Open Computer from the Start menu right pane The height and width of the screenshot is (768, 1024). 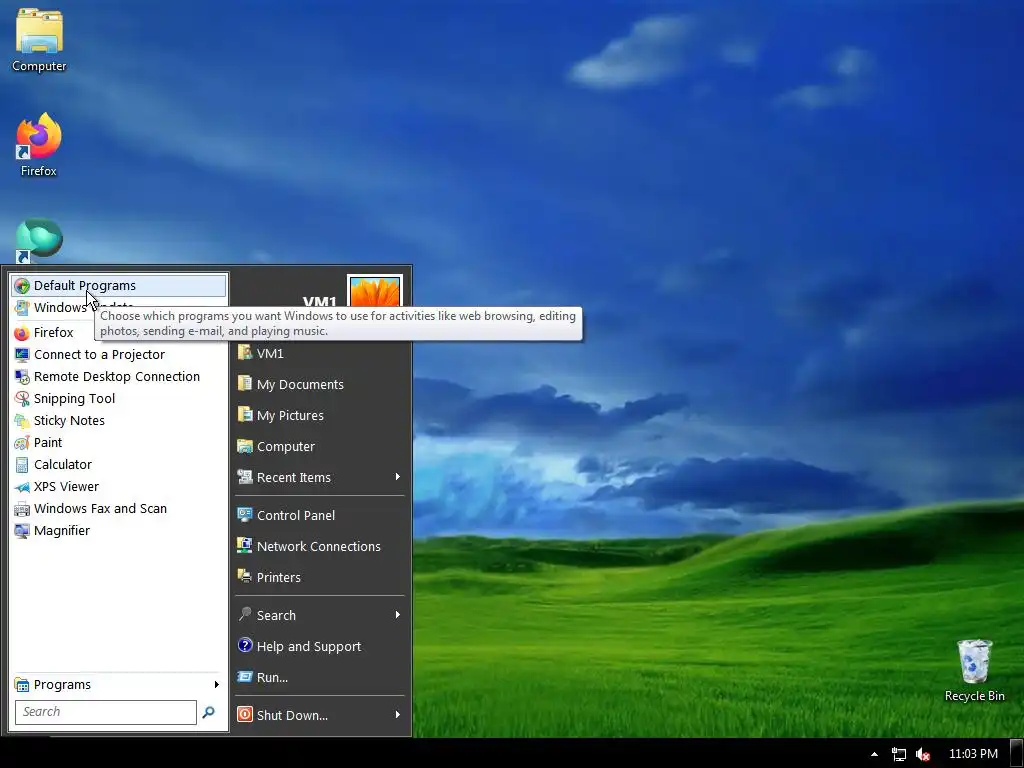(x=320, y=447)
